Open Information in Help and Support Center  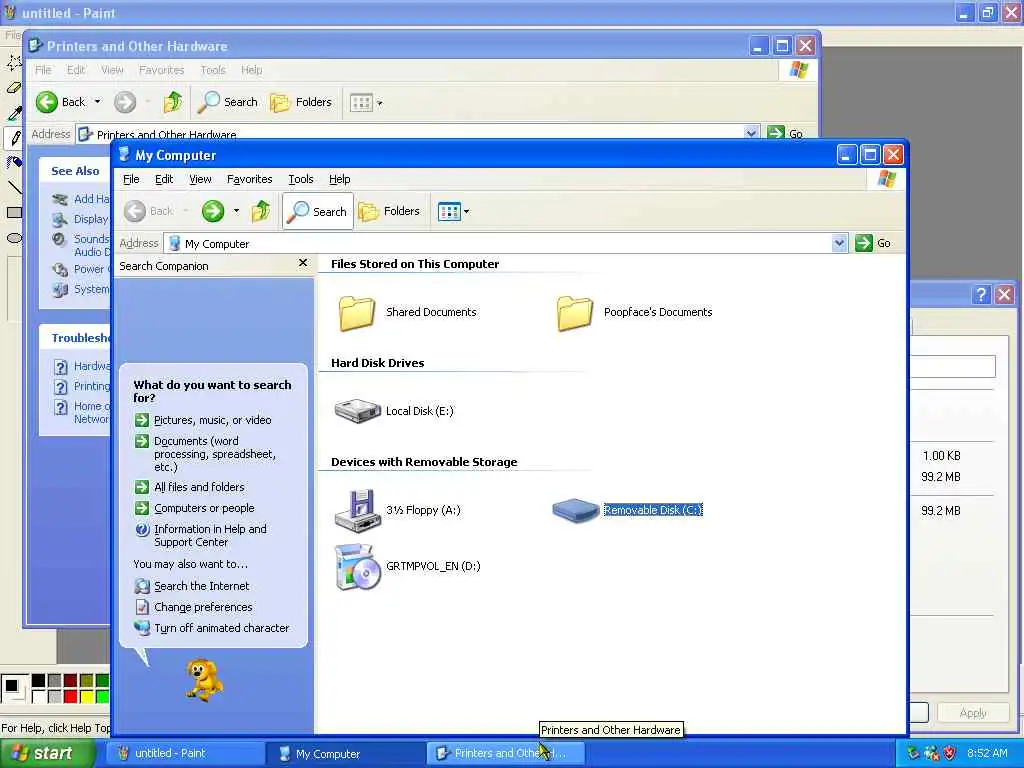(210, 536)
